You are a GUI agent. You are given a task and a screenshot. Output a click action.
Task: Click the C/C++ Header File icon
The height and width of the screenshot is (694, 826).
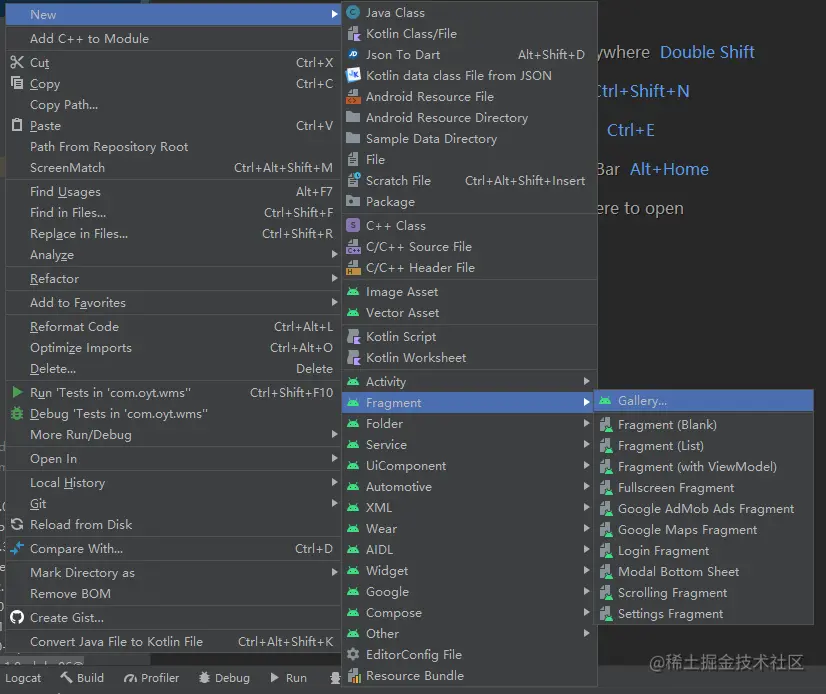(x=353, y=268)
